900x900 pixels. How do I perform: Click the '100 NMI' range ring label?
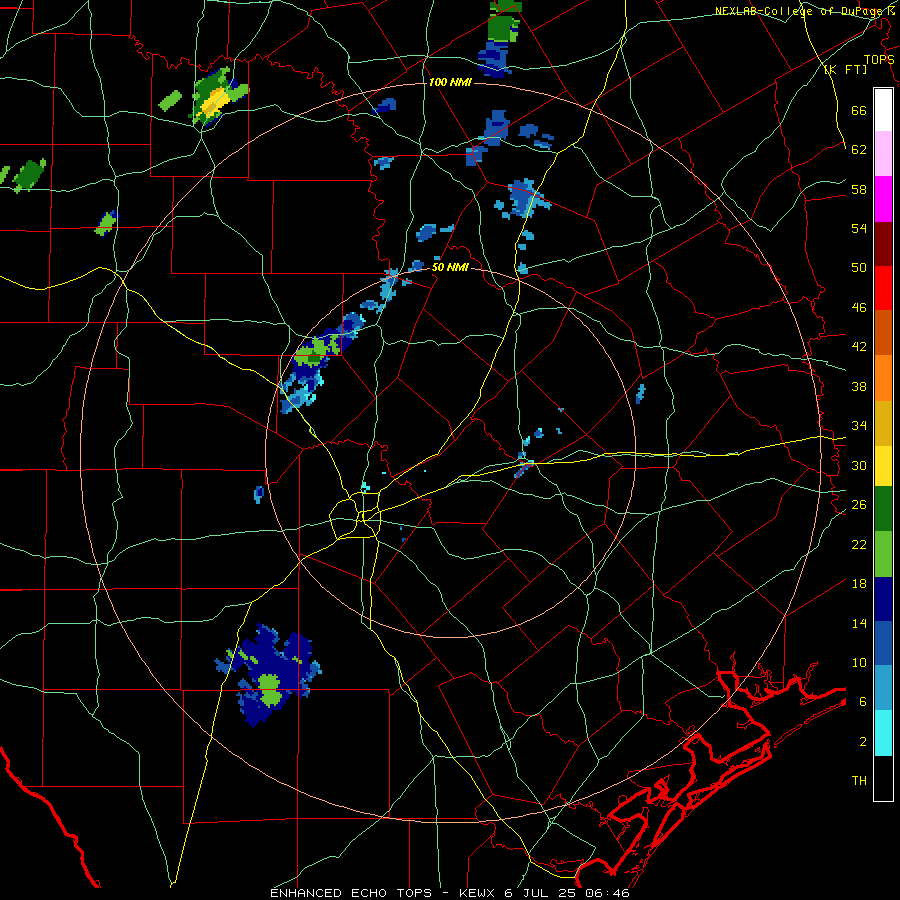[x=450, y=82]
